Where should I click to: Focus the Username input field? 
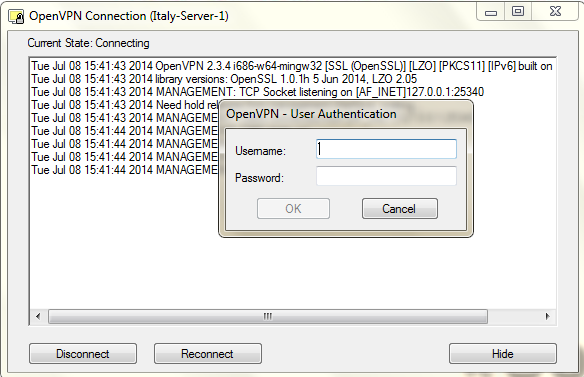click(386, 149)
